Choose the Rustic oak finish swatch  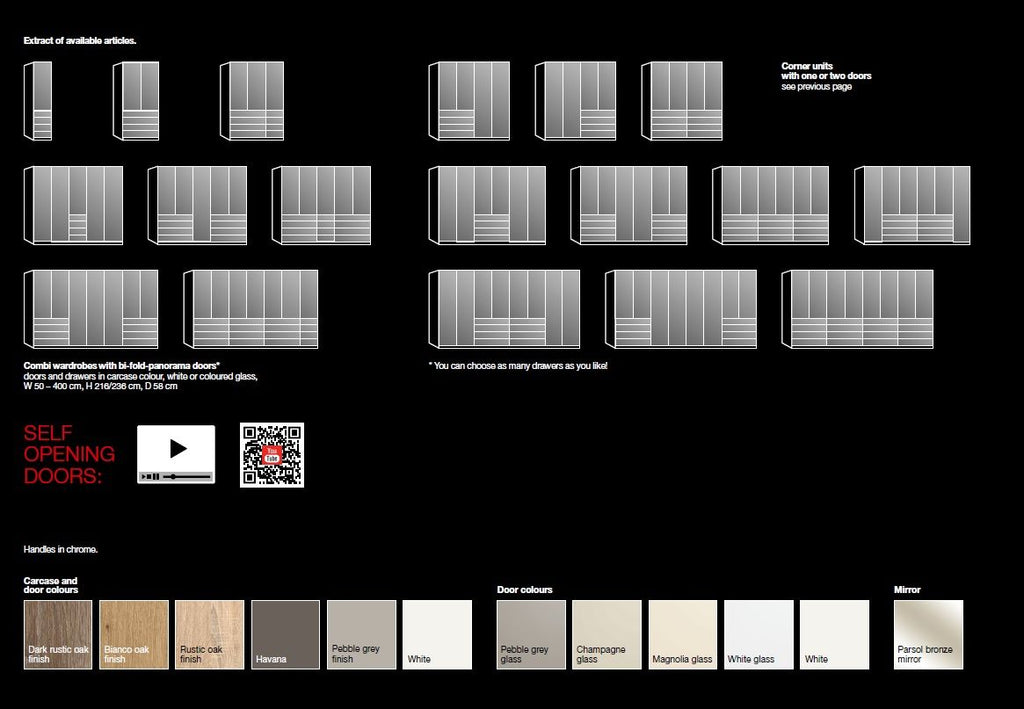click(210, 635)
